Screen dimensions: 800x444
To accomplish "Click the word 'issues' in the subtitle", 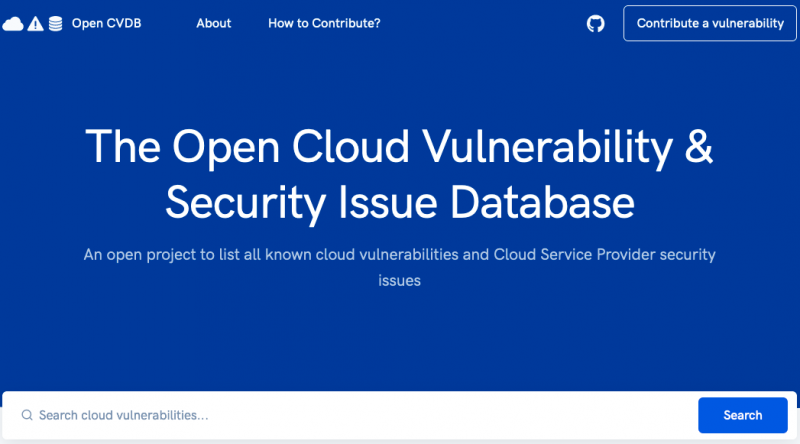I will [x=399, y=281].
